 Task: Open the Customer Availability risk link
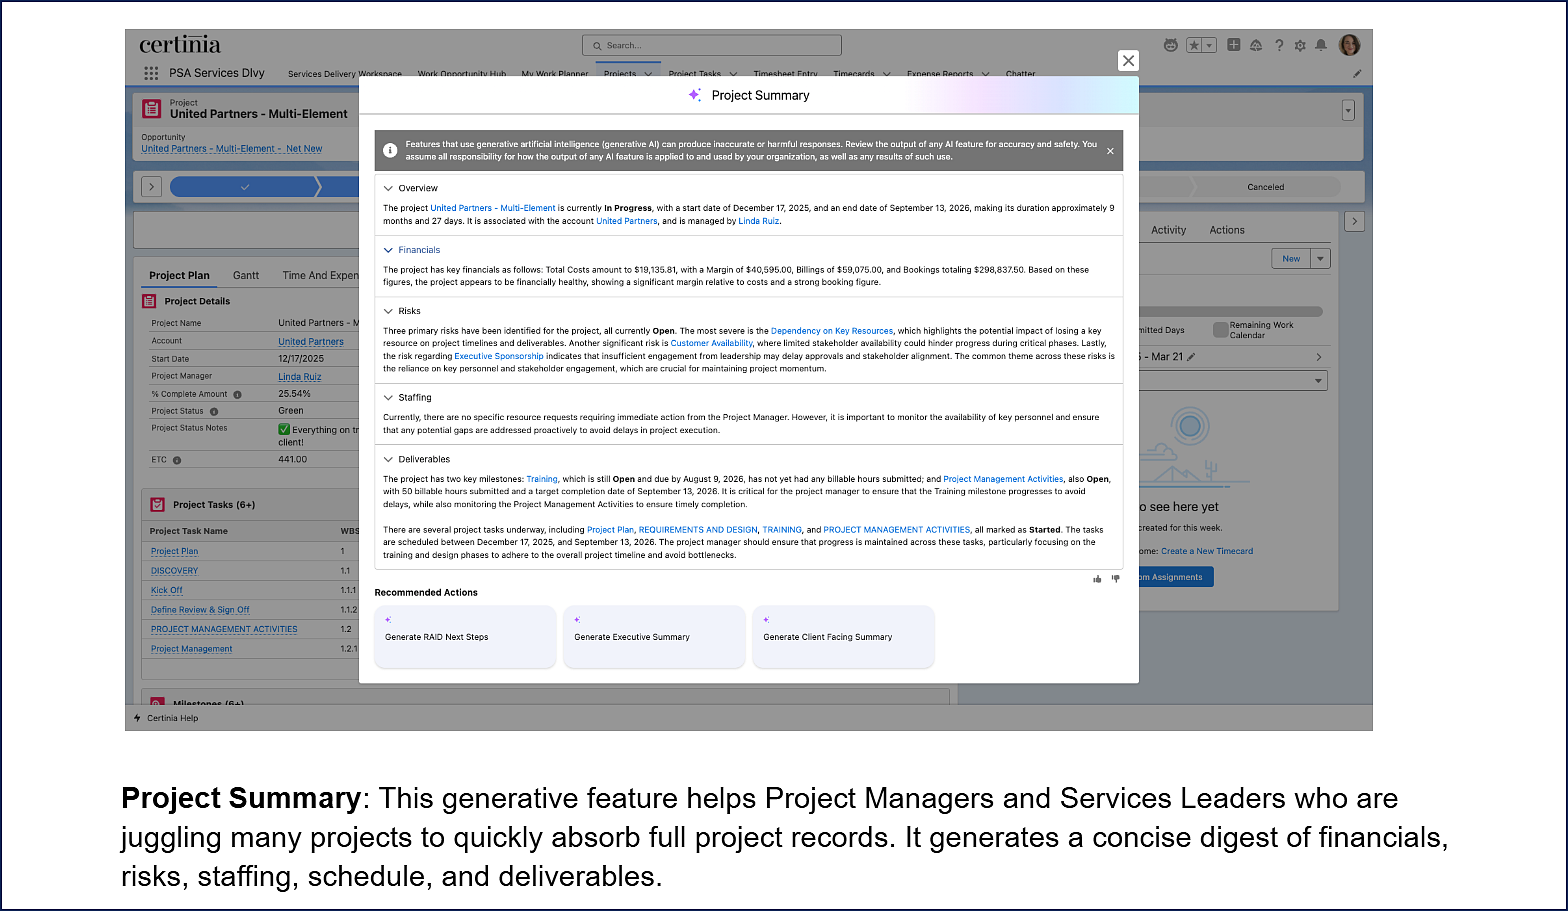point(711,343)
